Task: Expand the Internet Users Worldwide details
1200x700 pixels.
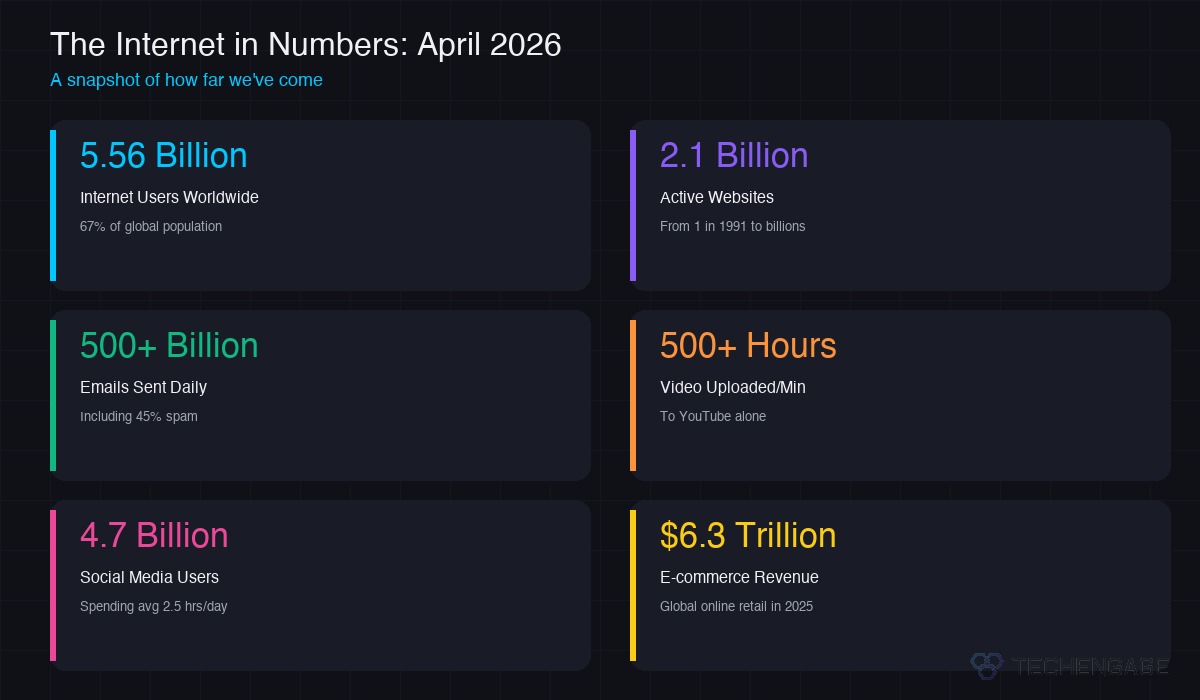Action: point(169,198)
